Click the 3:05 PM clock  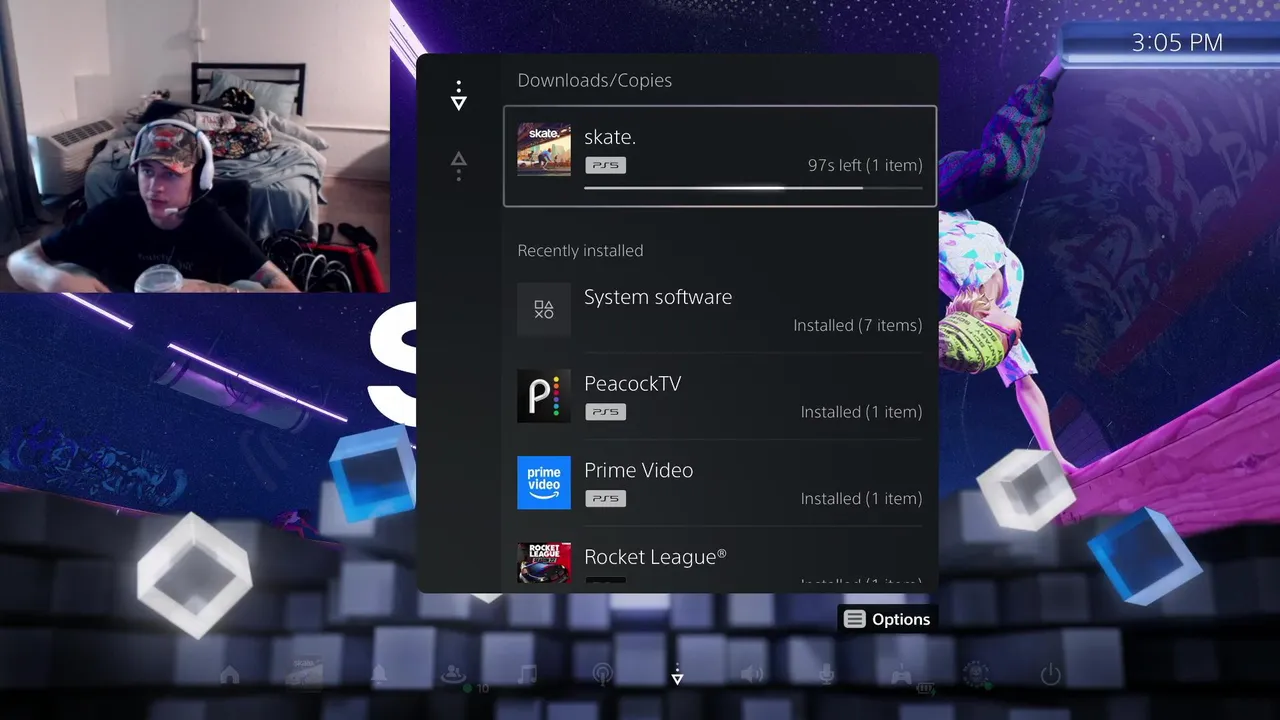pyautogui.click(x=1177, y=42)
